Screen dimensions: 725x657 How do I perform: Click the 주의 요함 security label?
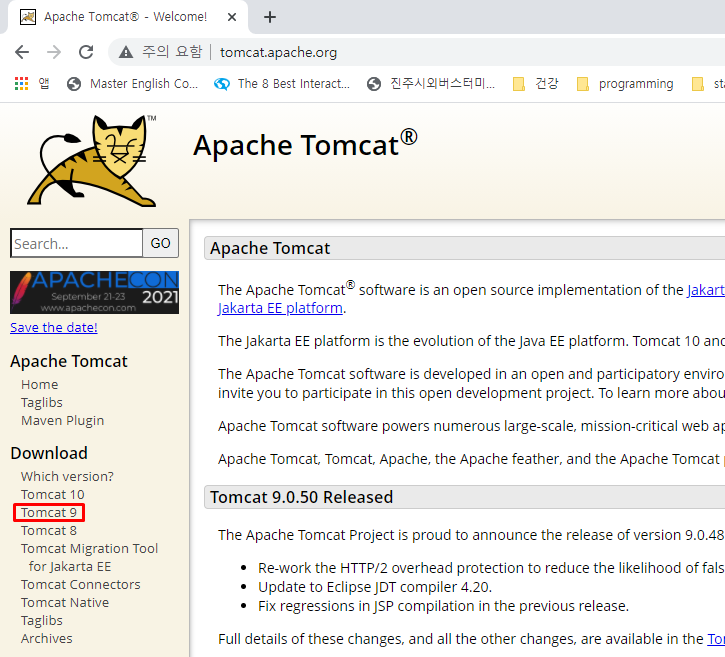pos(172,51)
